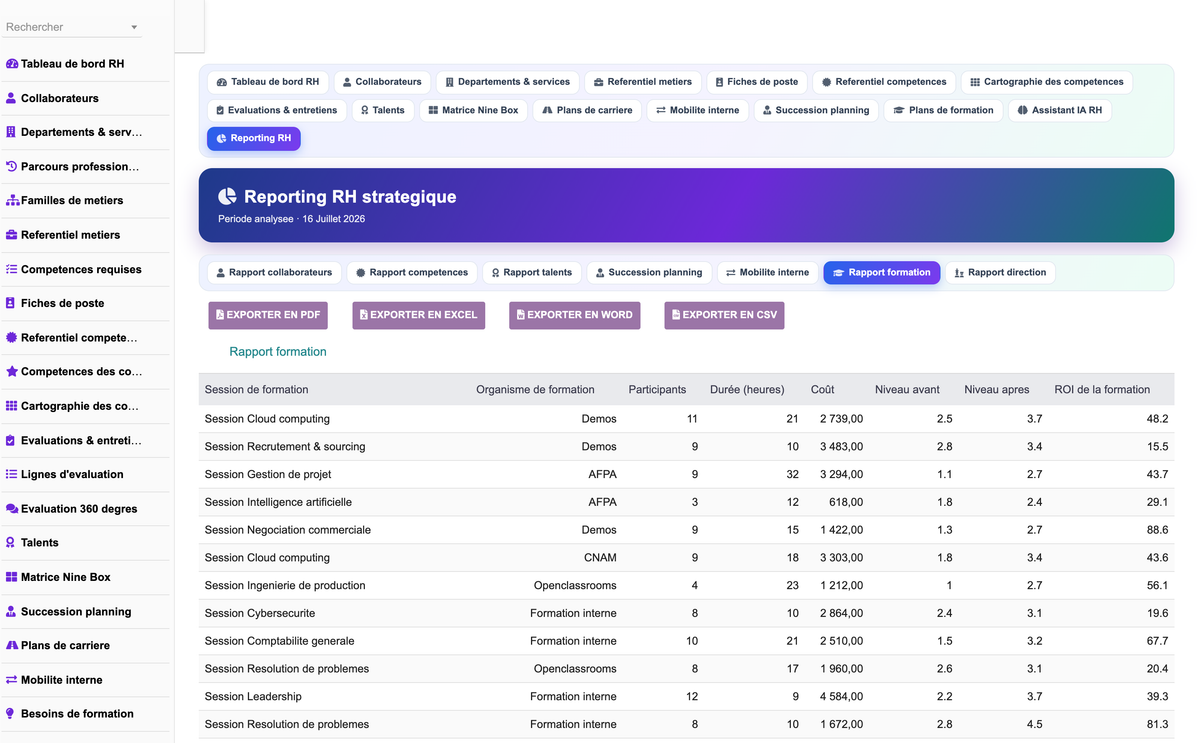Click the 4 584,00 cost cell
The width and height of the screenshot is (1200, 743).
pyautogui.click(x=841, y=697)
